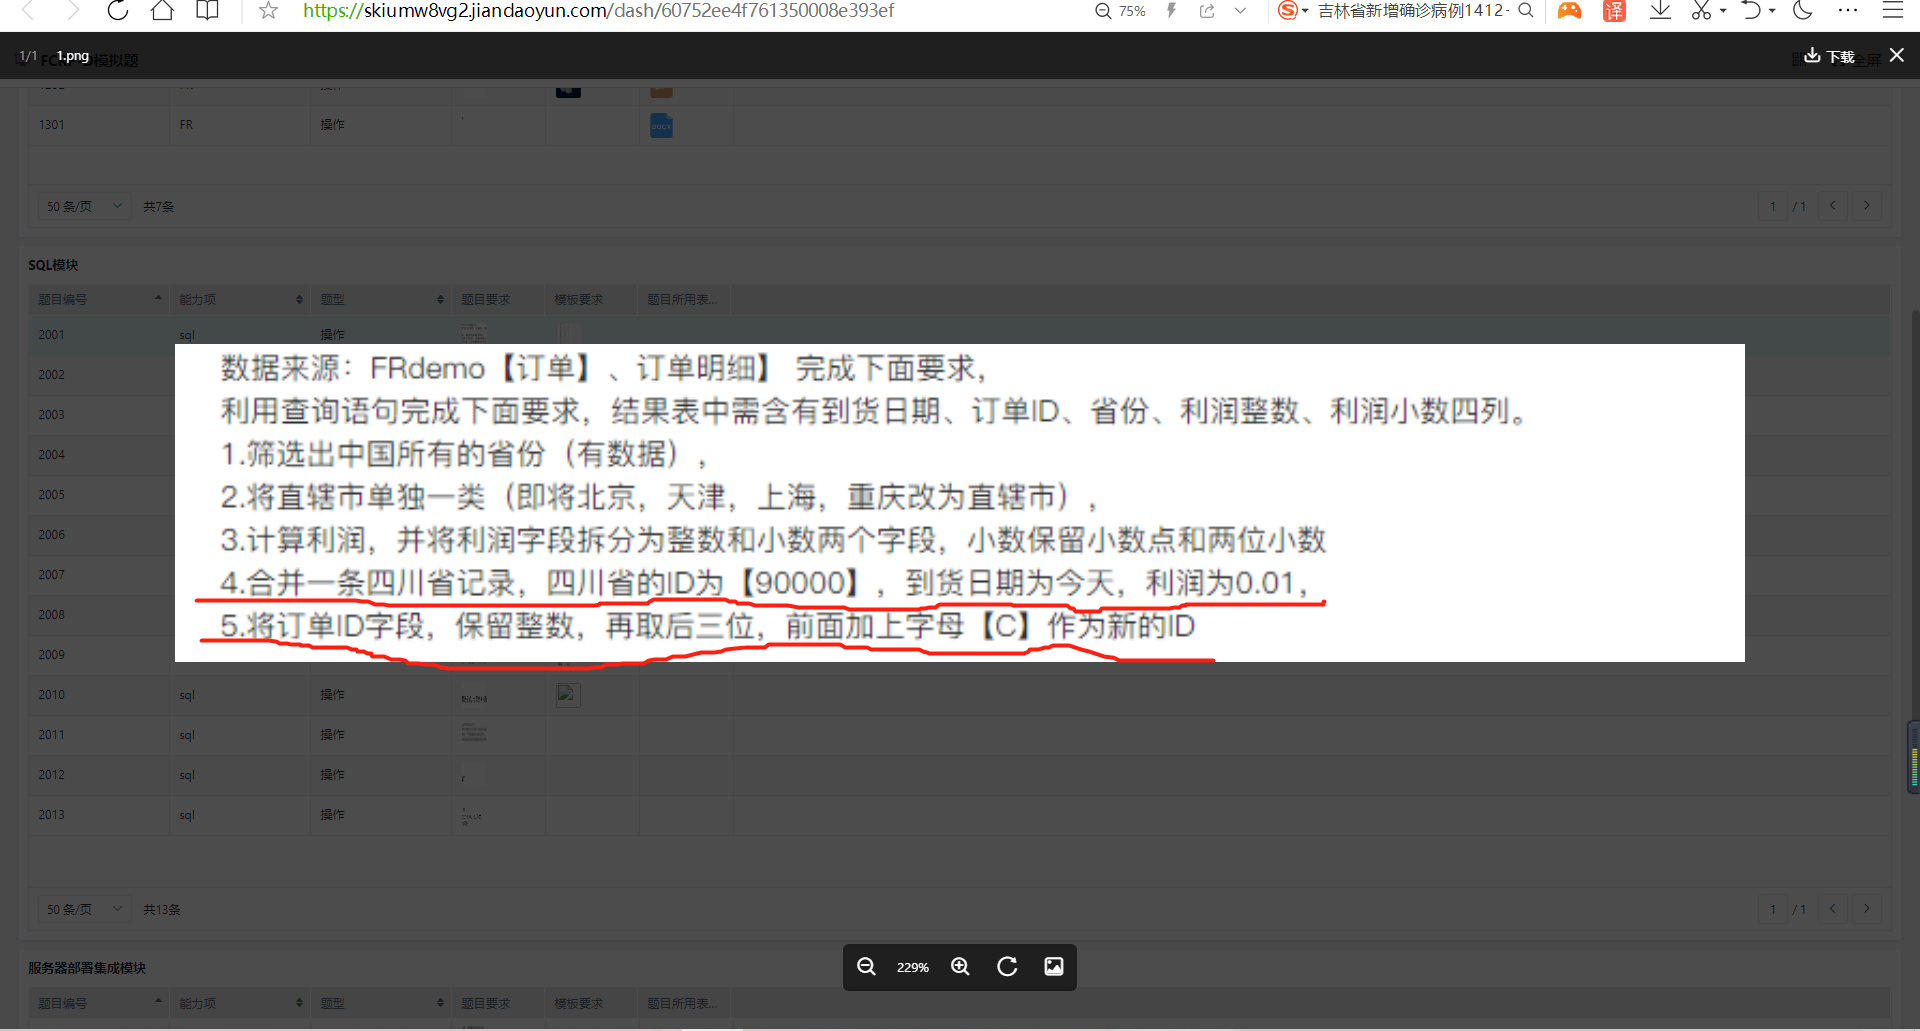
Task: Click the lightning speed mode icon
Action: [x=1172, y=10]
